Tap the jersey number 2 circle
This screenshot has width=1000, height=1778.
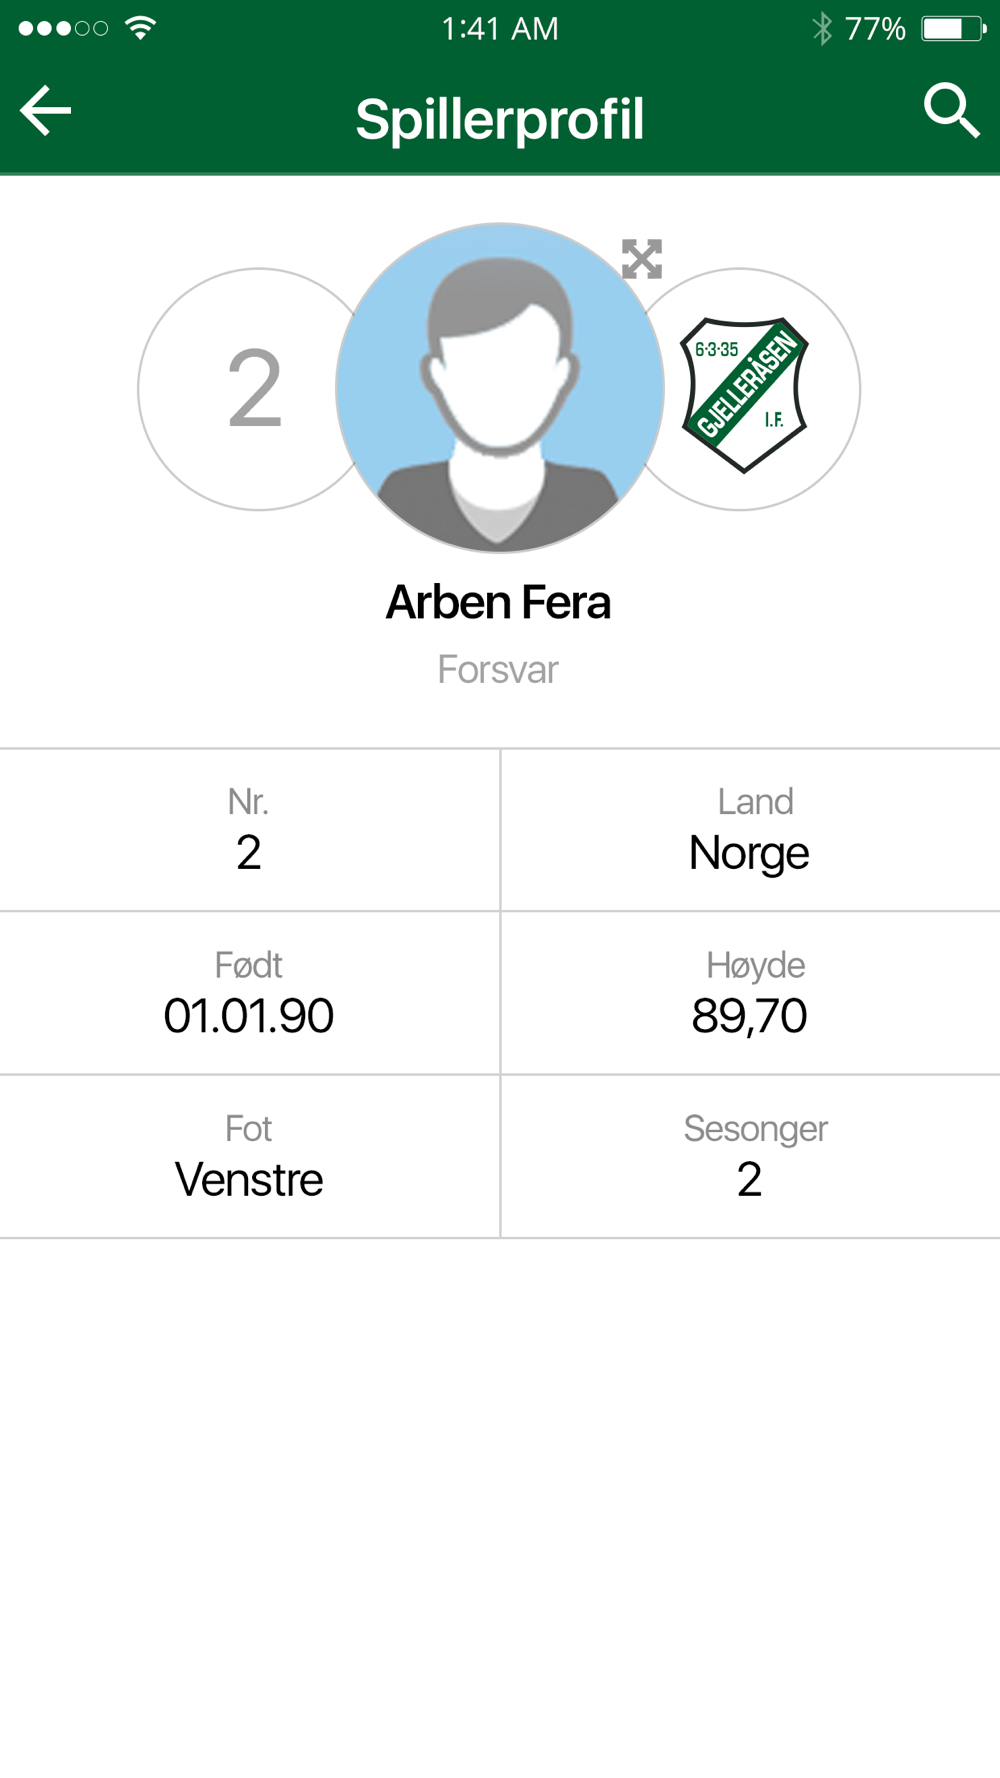coord(254,389)
